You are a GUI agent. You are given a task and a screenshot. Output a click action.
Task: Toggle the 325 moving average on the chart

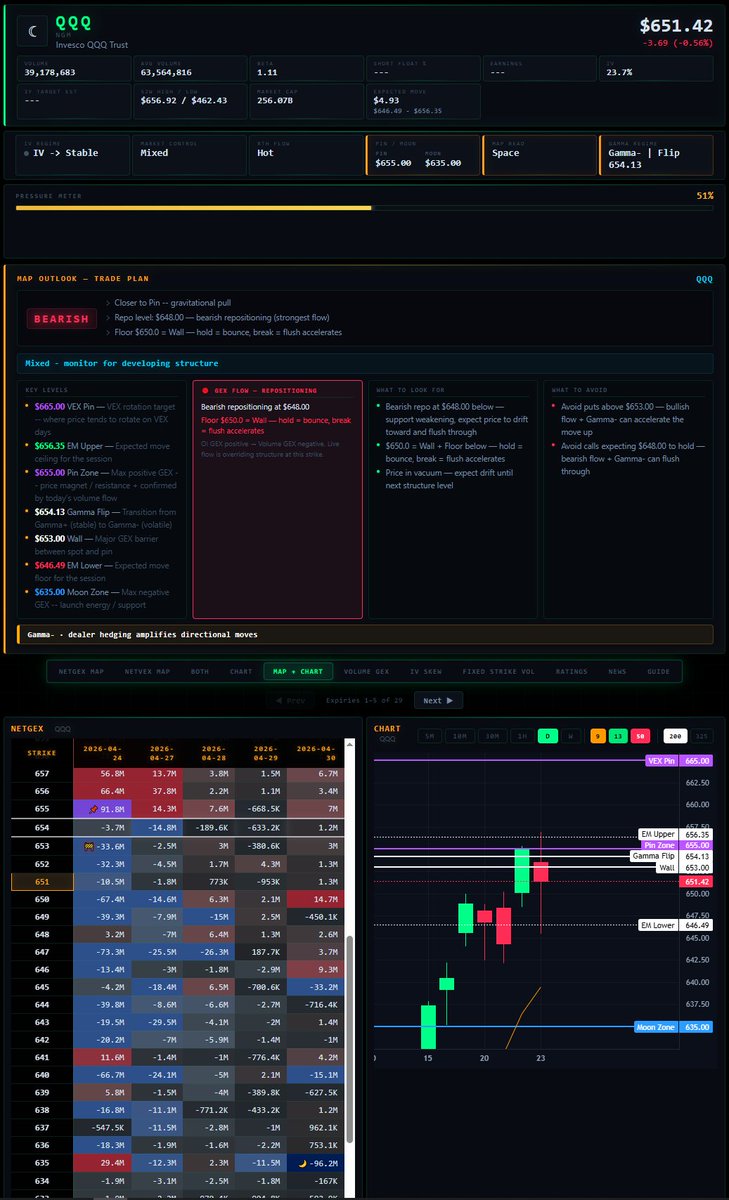coord(703,736)
